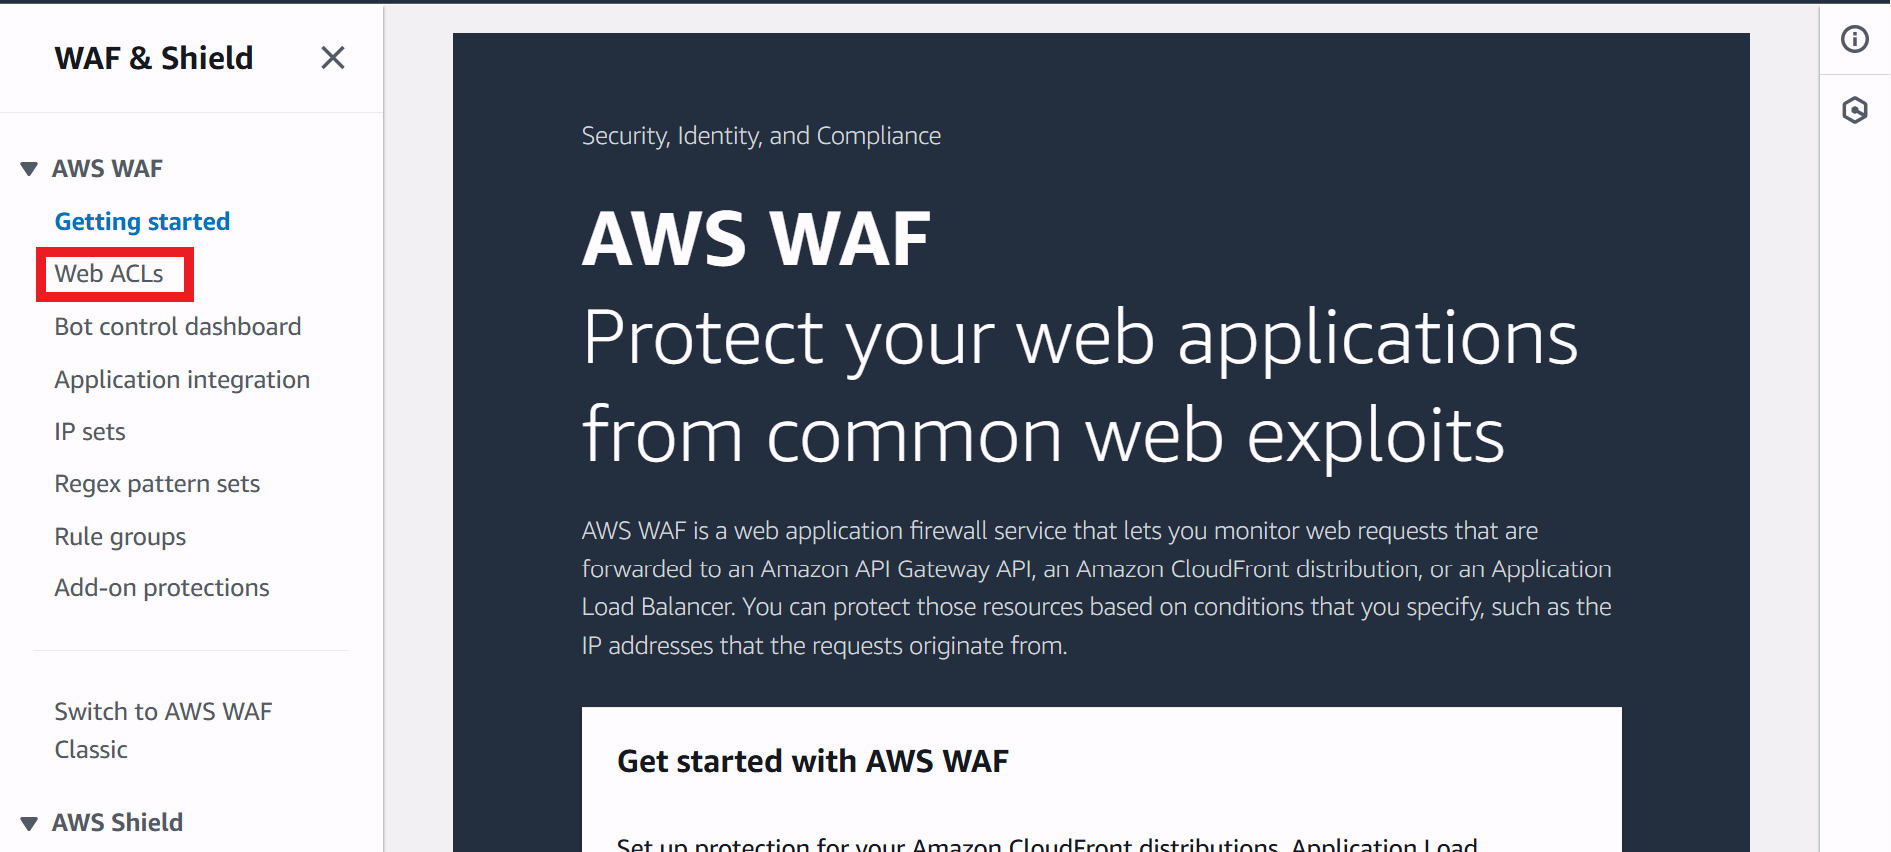Screen dimensions: 1891x852
Task: Close the WAF & Shield sidebar
Action: [x=333, y=58]
